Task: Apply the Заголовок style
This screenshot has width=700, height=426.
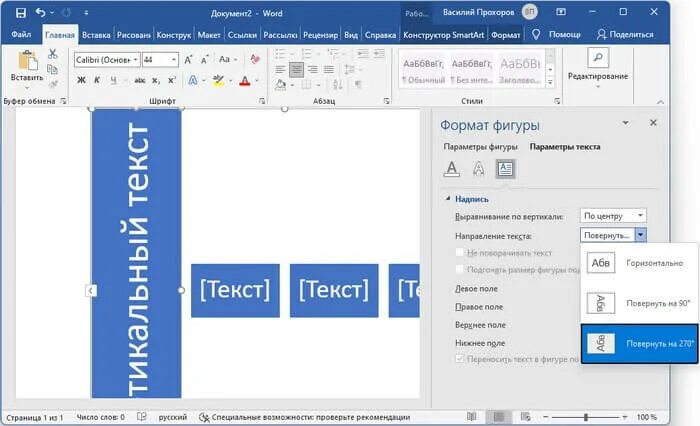Action: click(x=520, y=71)
